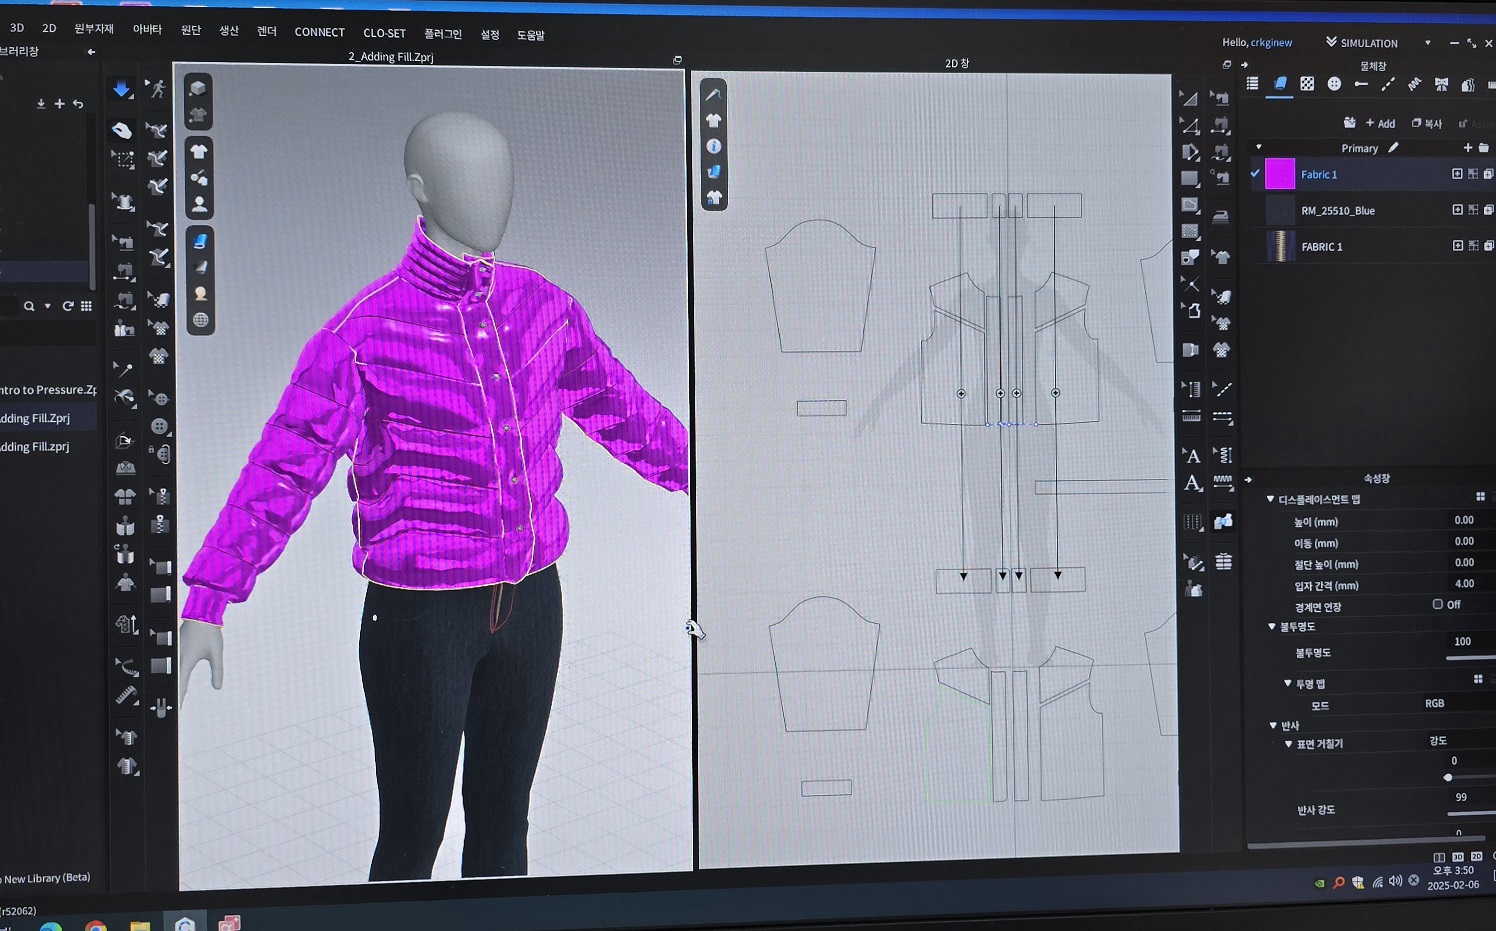
Task: Collapse the Primary fabric group
Action: (x=1258, y=148)
